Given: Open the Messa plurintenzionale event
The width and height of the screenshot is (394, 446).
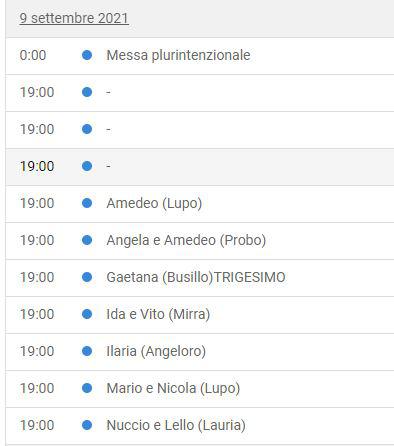Looking at the screenshot, I should [178, 55].
